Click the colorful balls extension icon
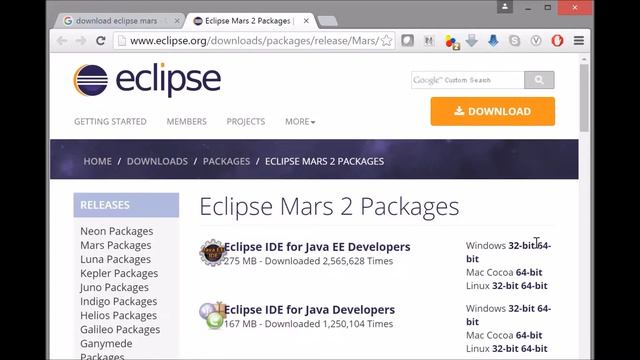This screenshot has height=360, width=640. click(451, 42)
